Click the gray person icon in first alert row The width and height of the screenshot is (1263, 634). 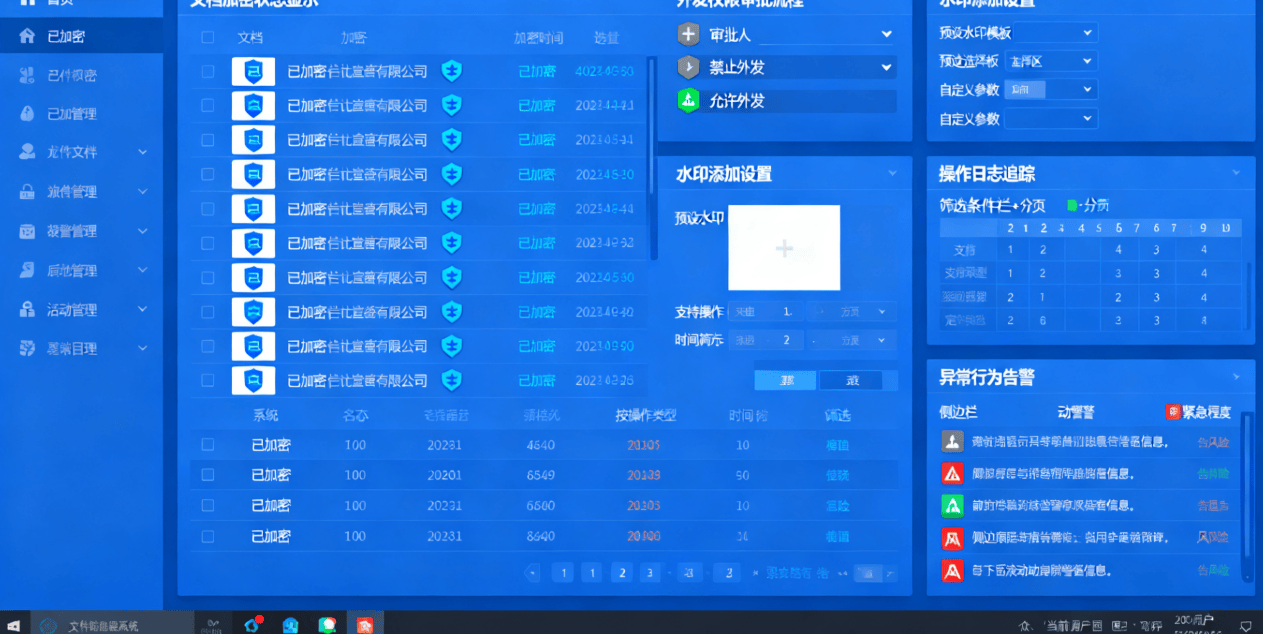(x=952, y=441)
